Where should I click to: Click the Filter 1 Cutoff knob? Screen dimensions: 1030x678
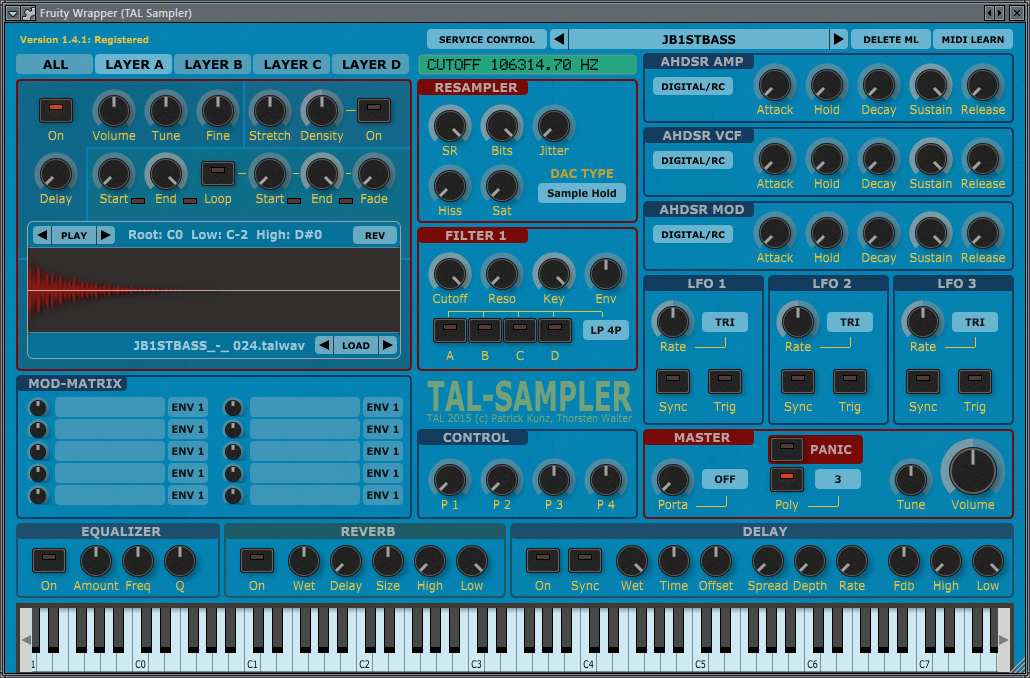point(450,274)
